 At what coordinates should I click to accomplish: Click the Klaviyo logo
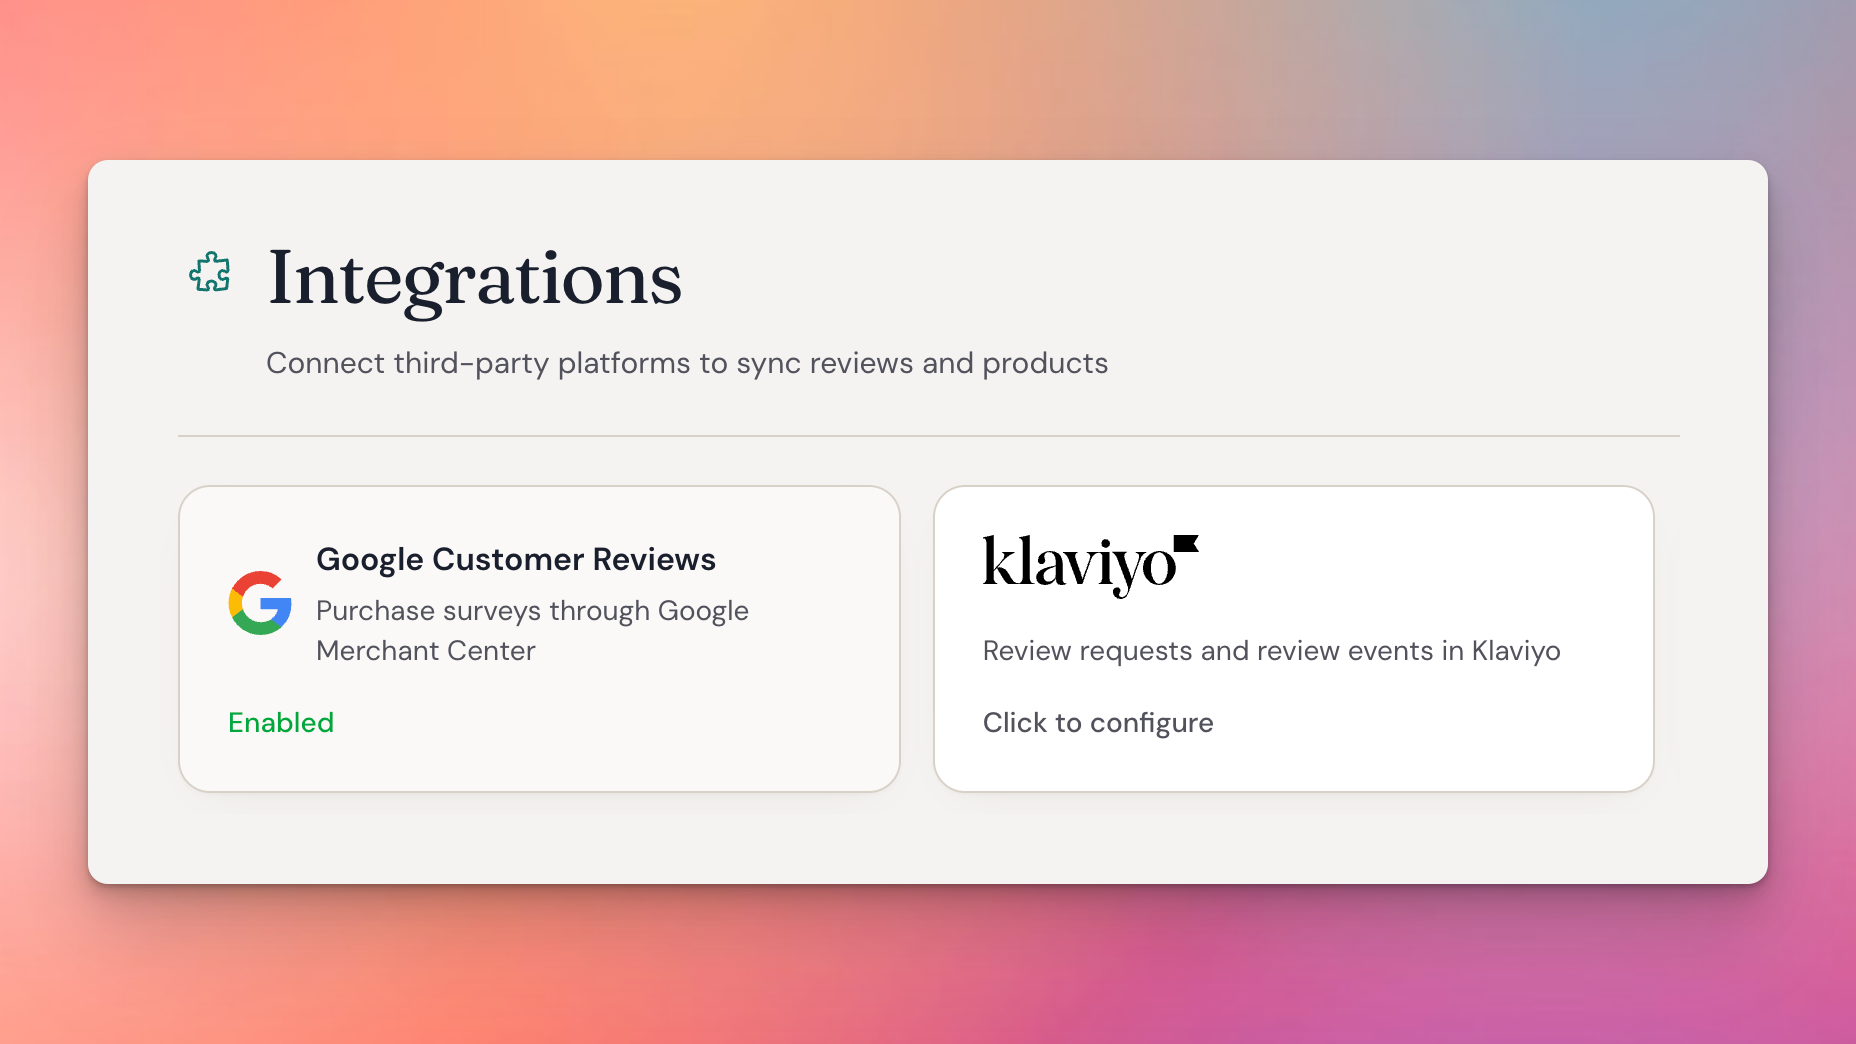1090,565
